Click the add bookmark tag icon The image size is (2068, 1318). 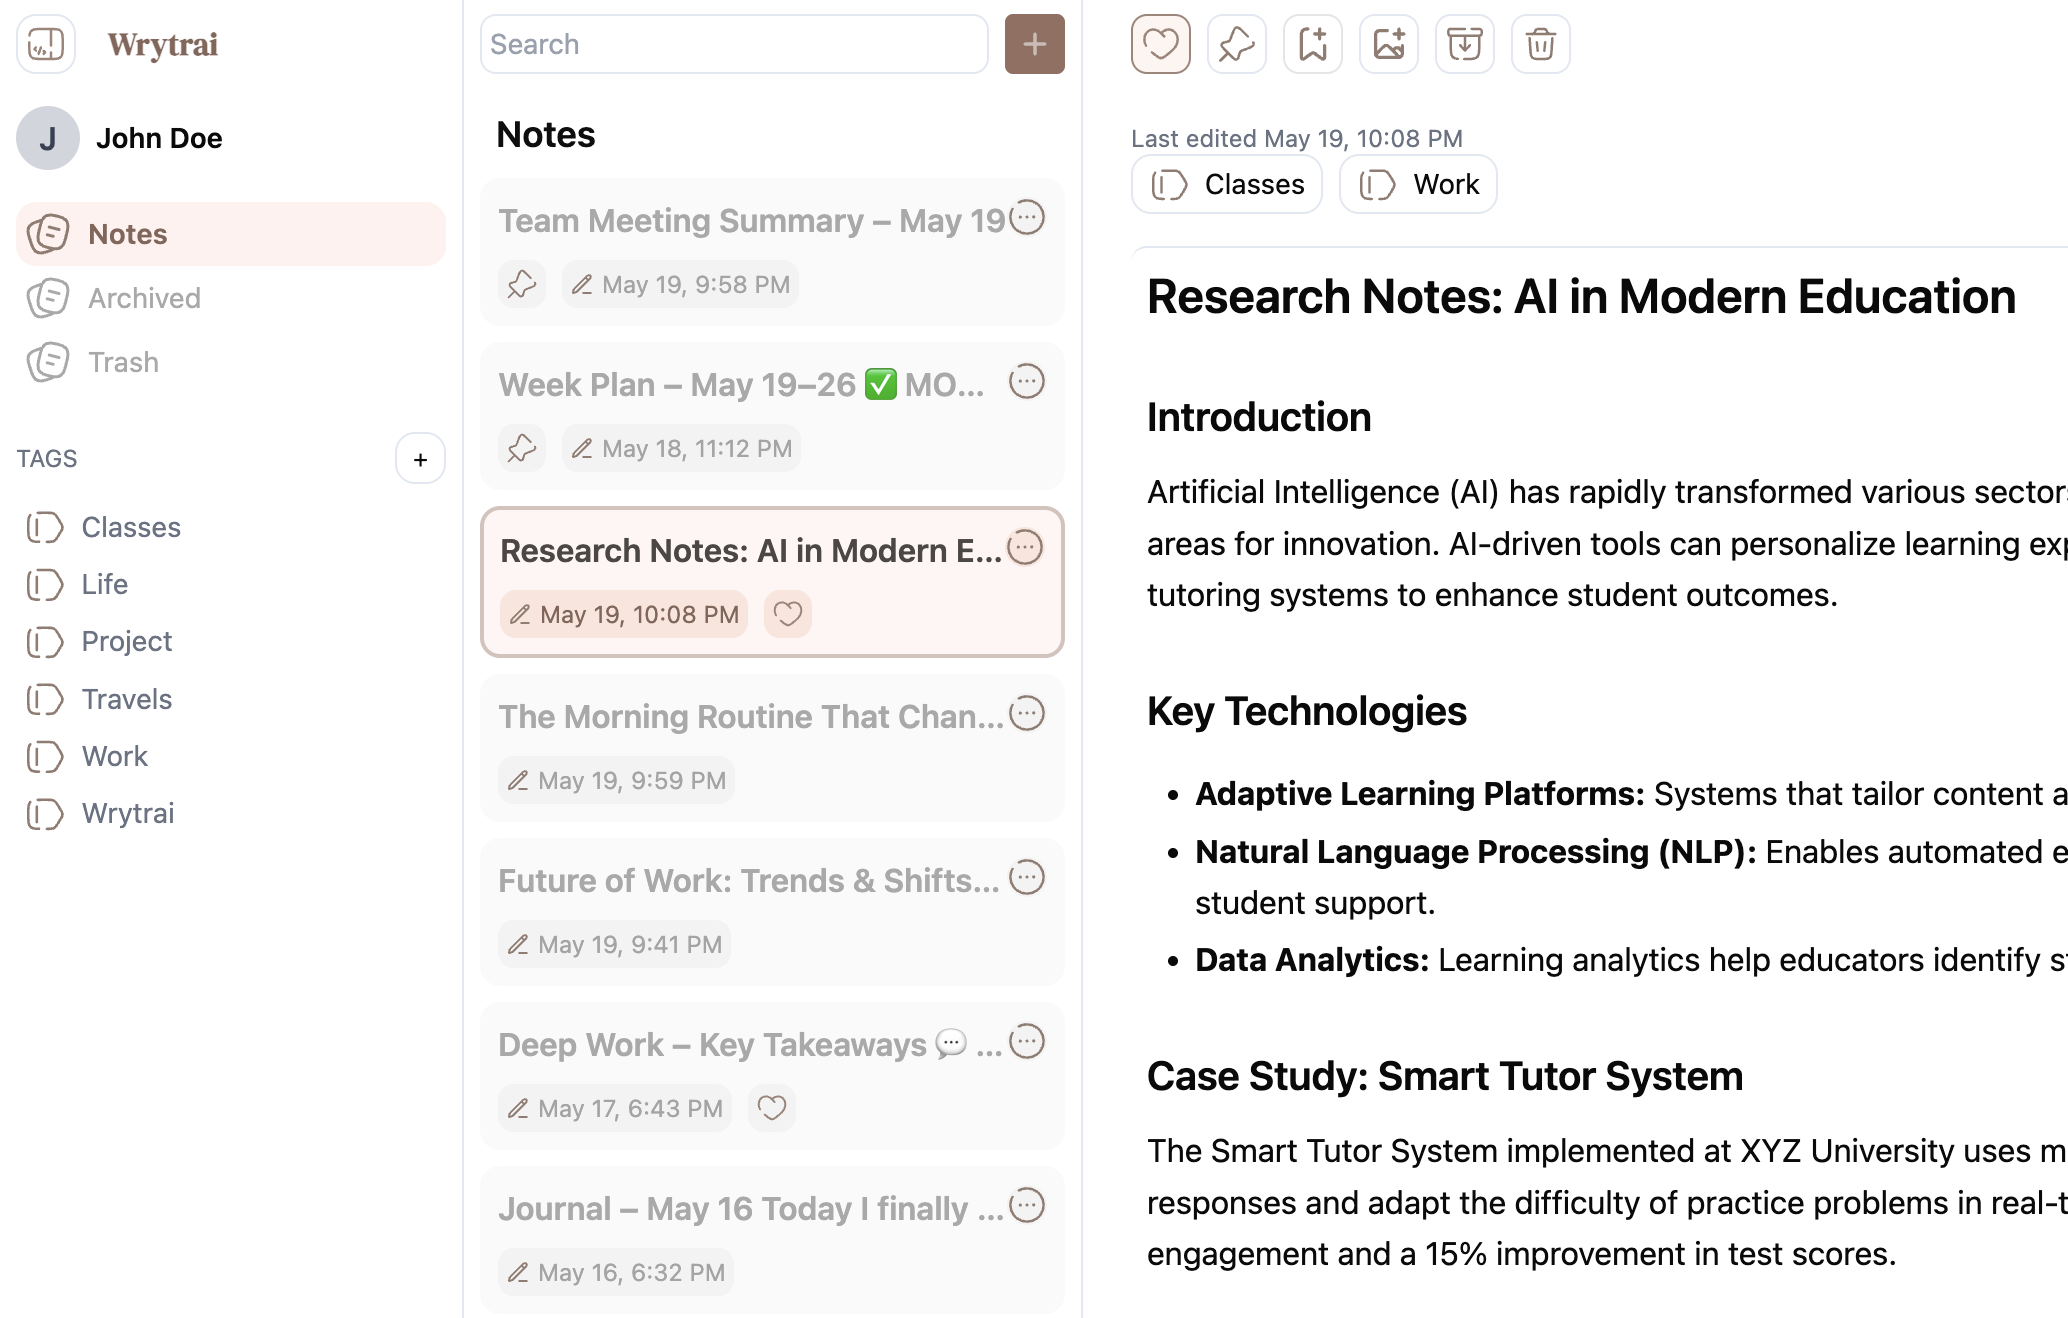point(1312,44)
